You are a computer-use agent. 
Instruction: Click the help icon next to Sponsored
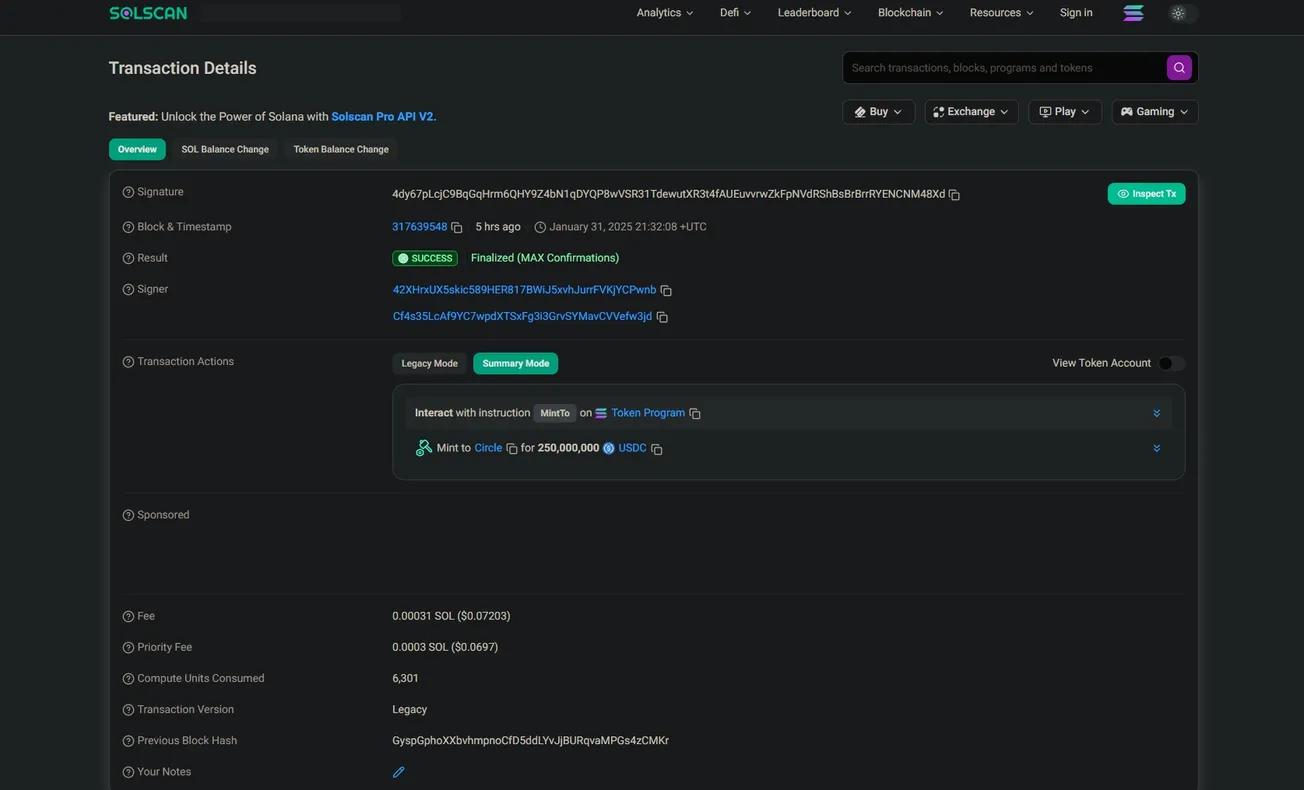point(128,515)
